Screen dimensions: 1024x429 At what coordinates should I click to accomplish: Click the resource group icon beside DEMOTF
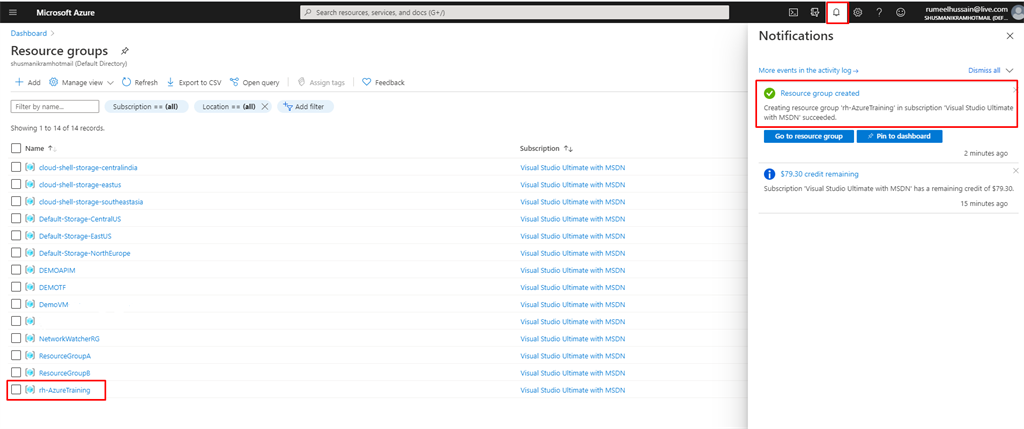tap(30, 287)
